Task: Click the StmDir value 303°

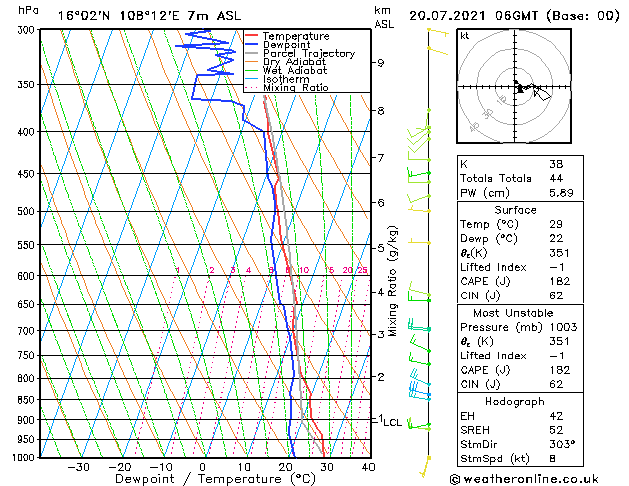Action: coord(562,444)
